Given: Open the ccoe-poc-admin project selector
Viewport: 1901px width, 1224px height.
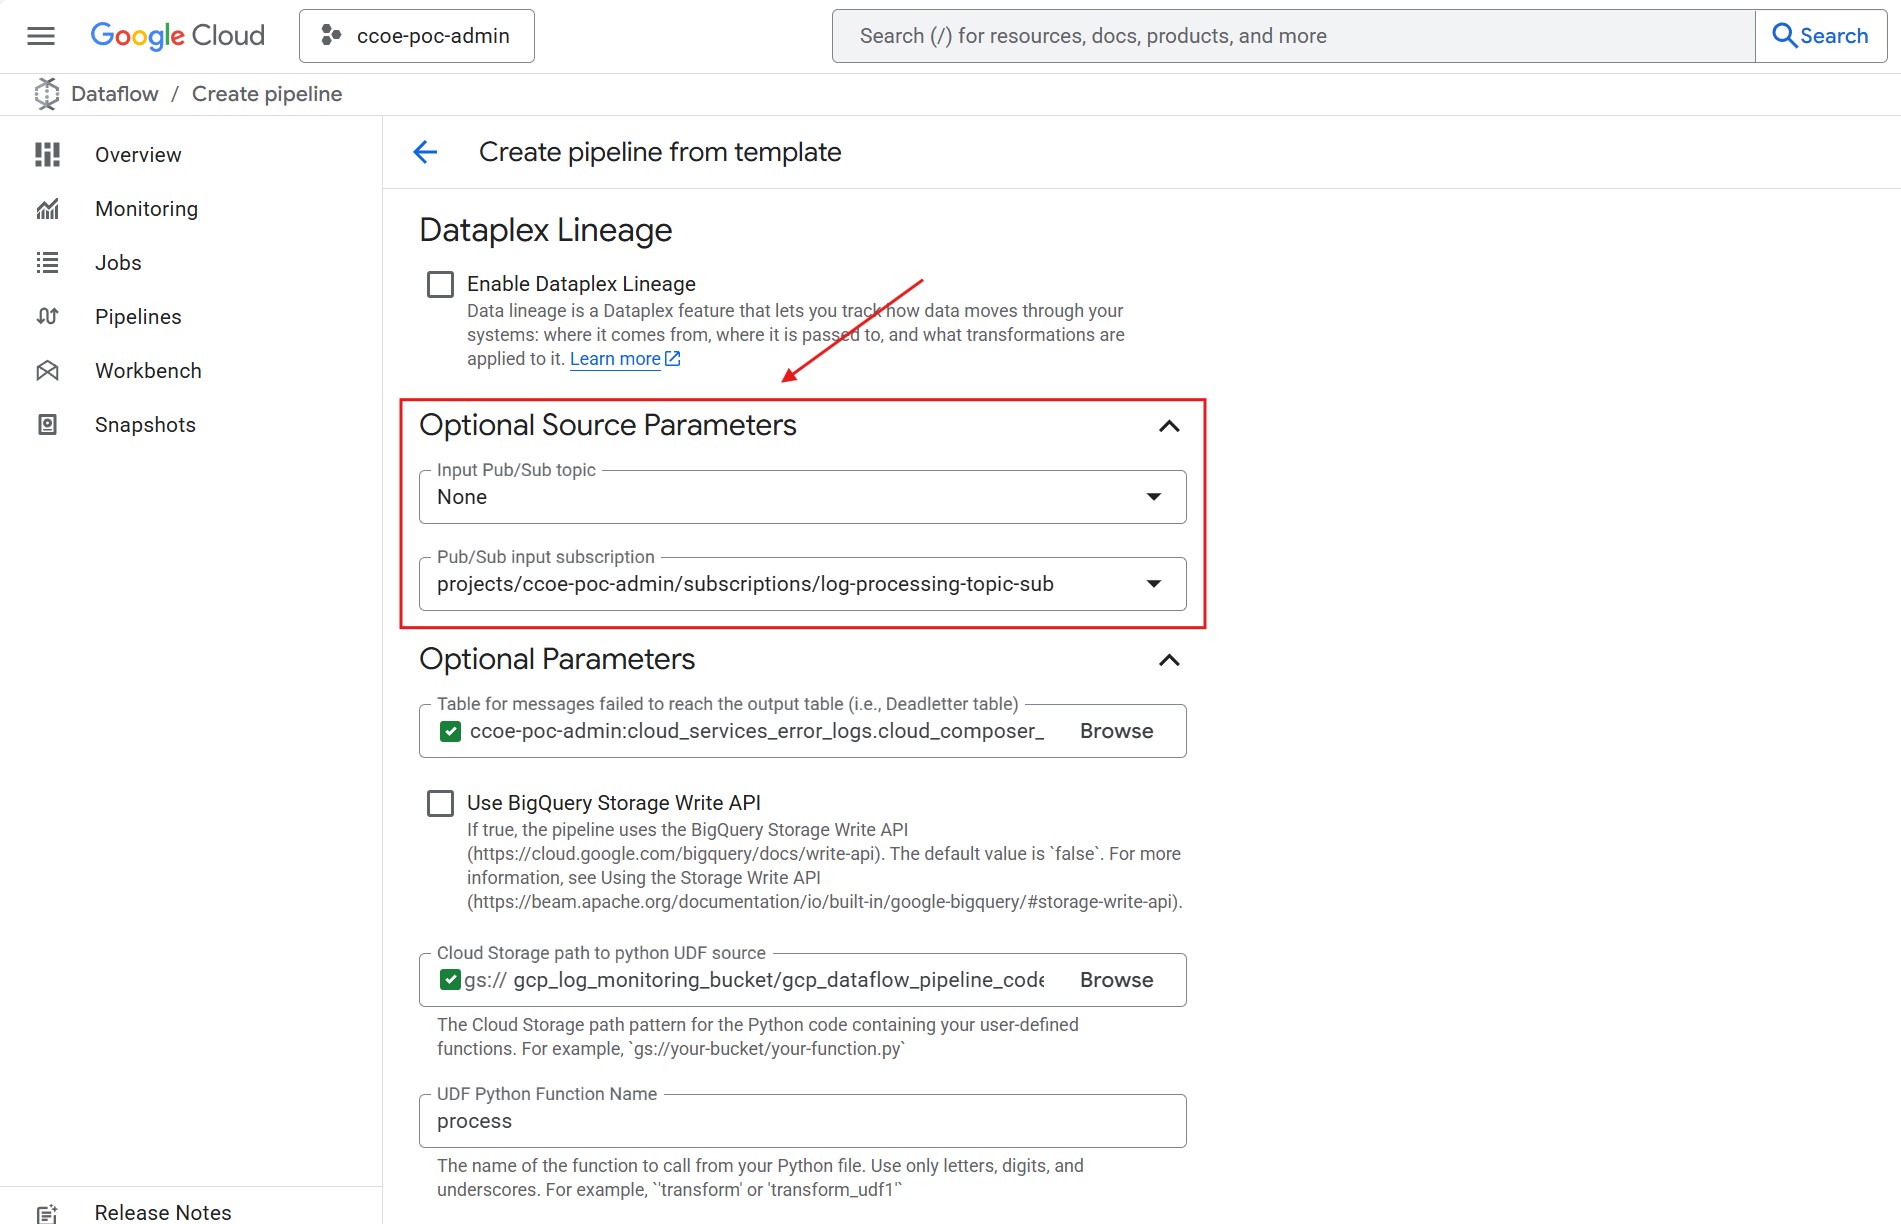Looking at the screenshot, I should 416,36.
